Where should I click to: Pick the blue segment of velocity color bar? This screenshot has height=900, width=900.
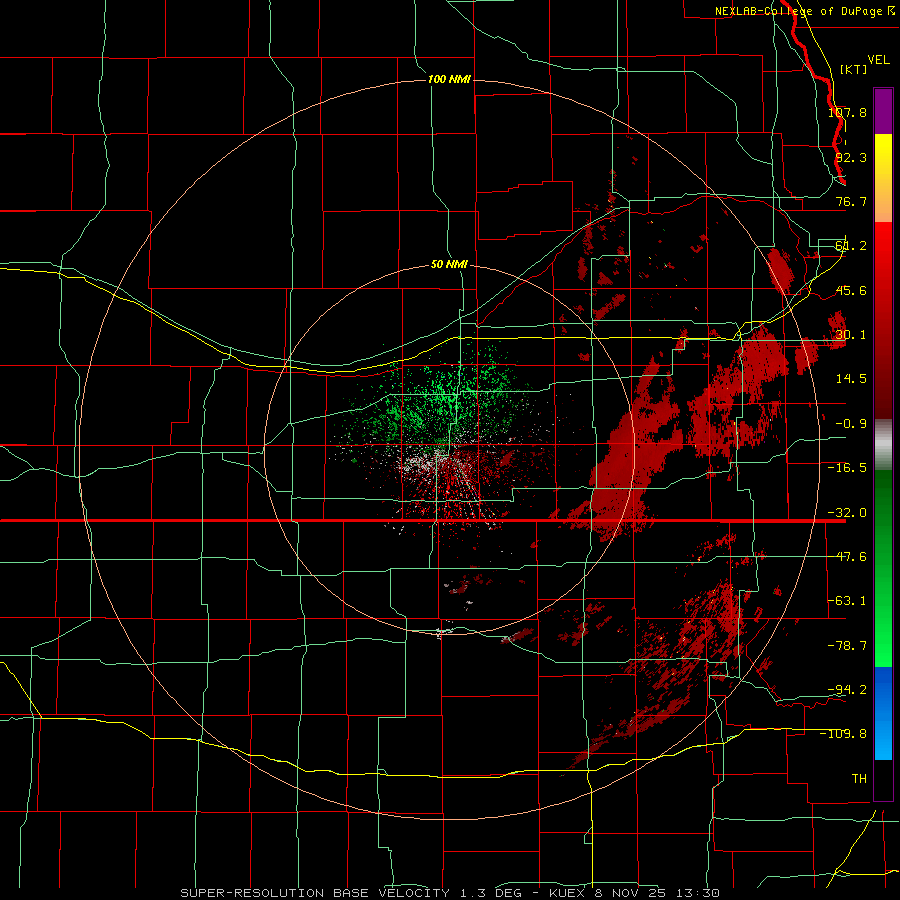[883, 713]
